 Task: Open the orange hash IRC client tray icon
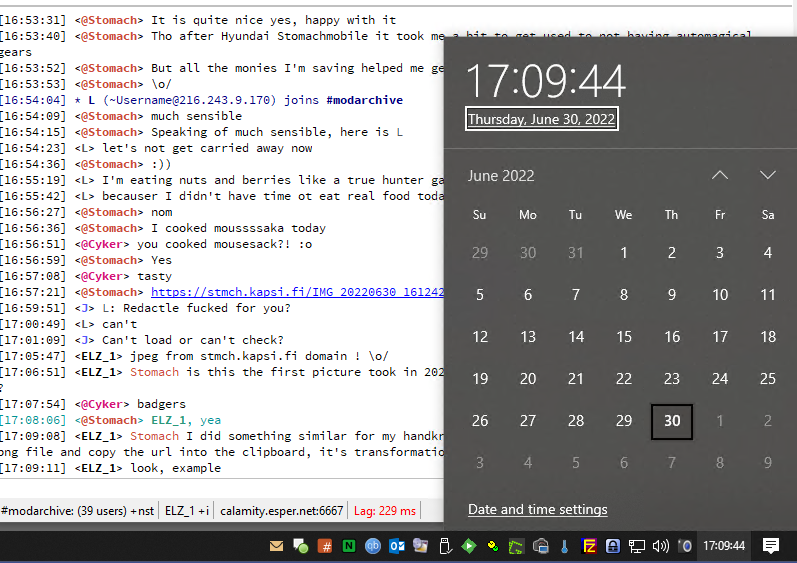[x=325, y=546]
